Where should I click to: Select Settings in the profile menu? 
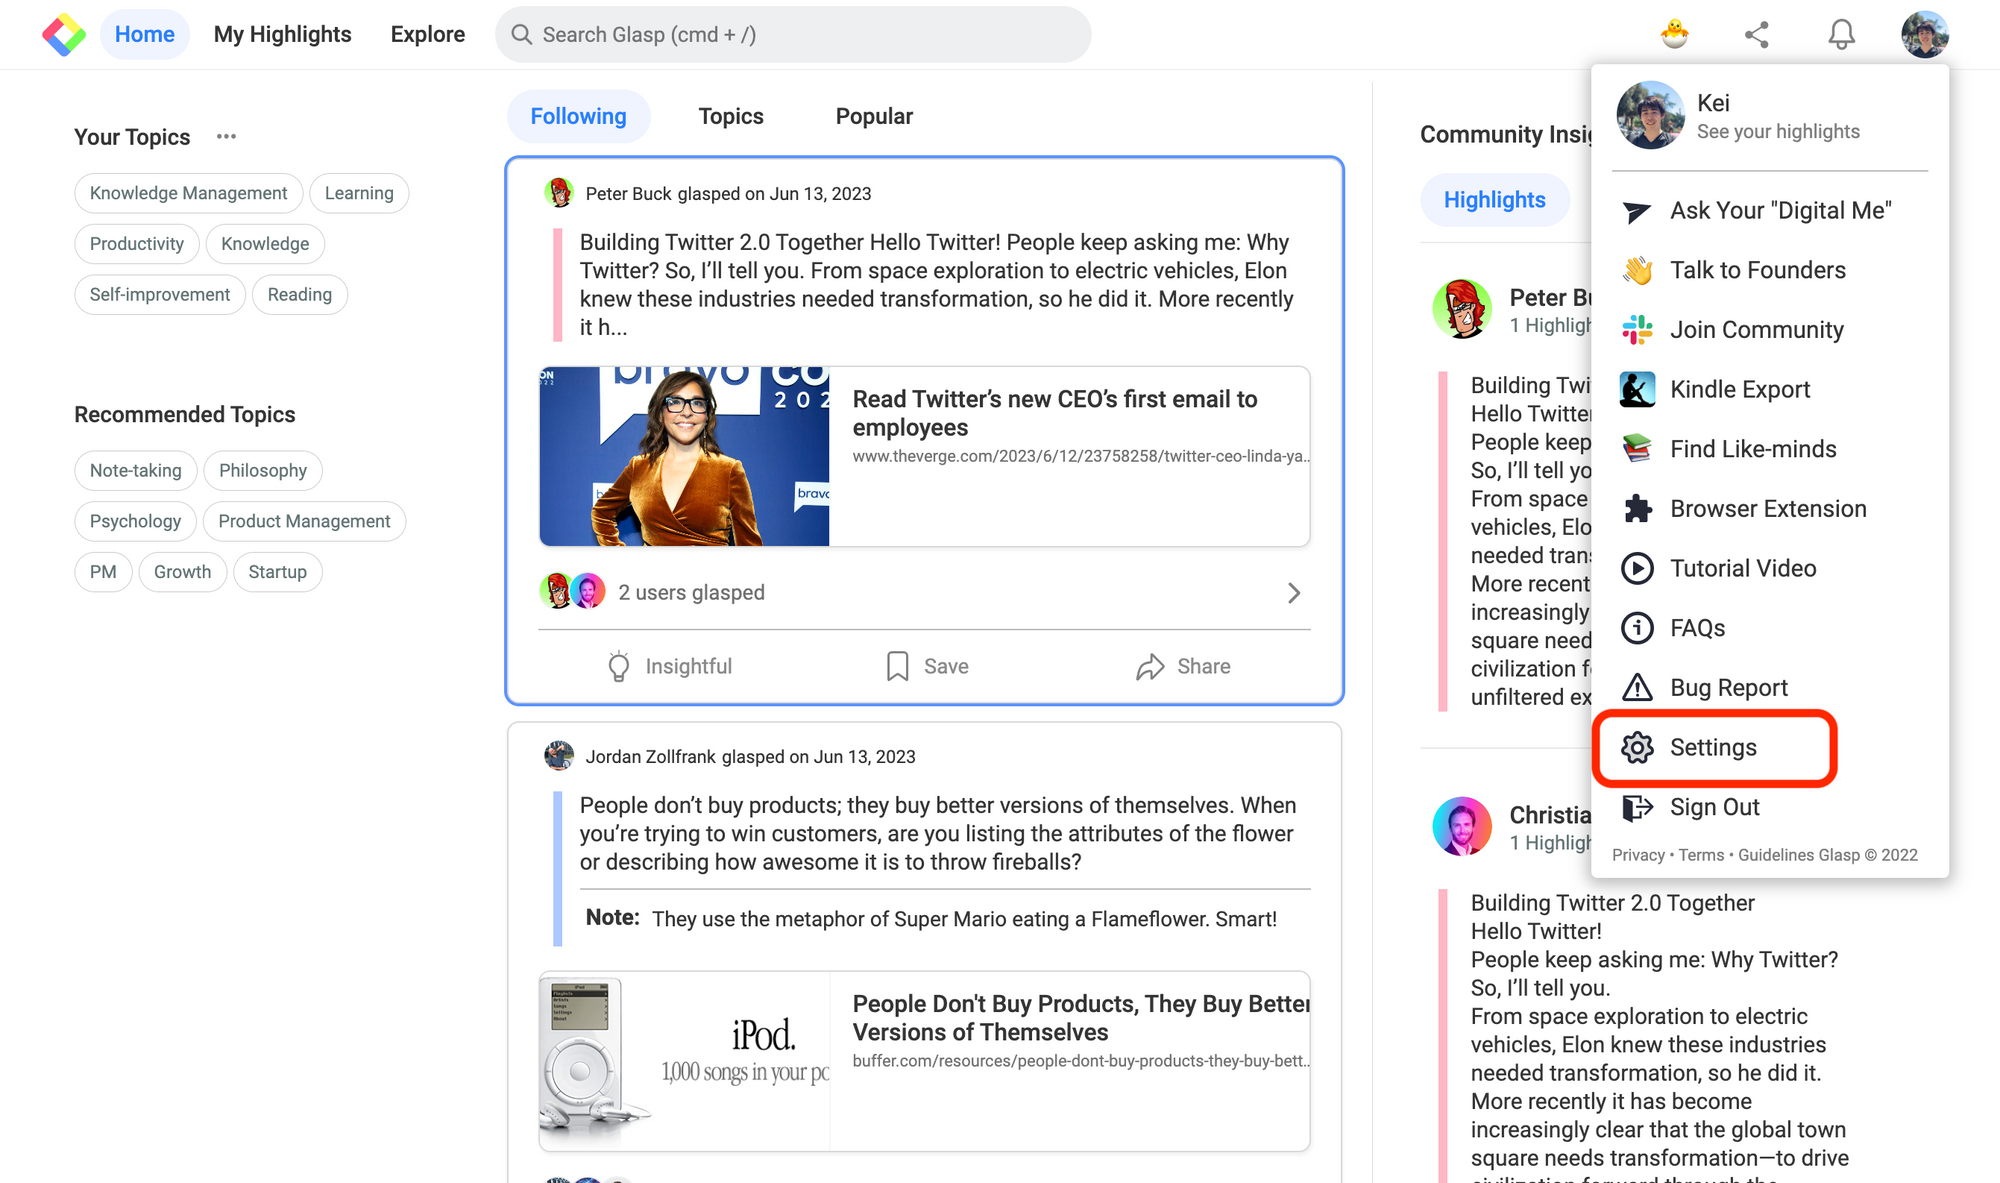click(x=1712, y=747)
